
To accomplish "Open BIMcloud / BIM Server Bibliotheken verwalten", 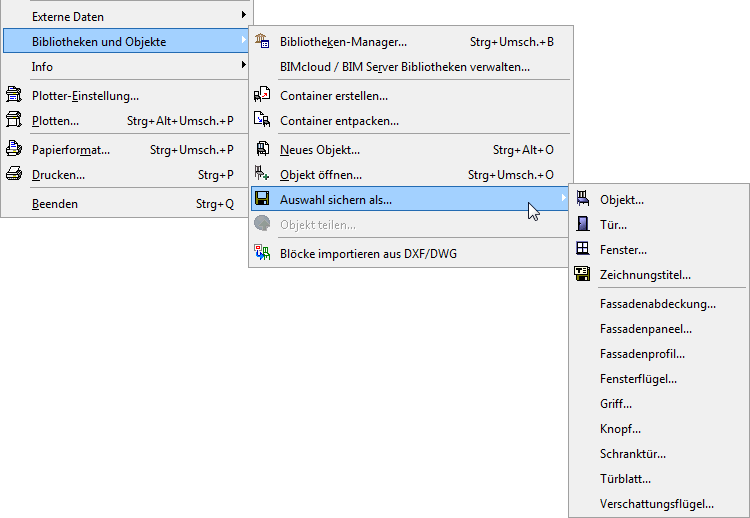I will click(x=405, y=67).
